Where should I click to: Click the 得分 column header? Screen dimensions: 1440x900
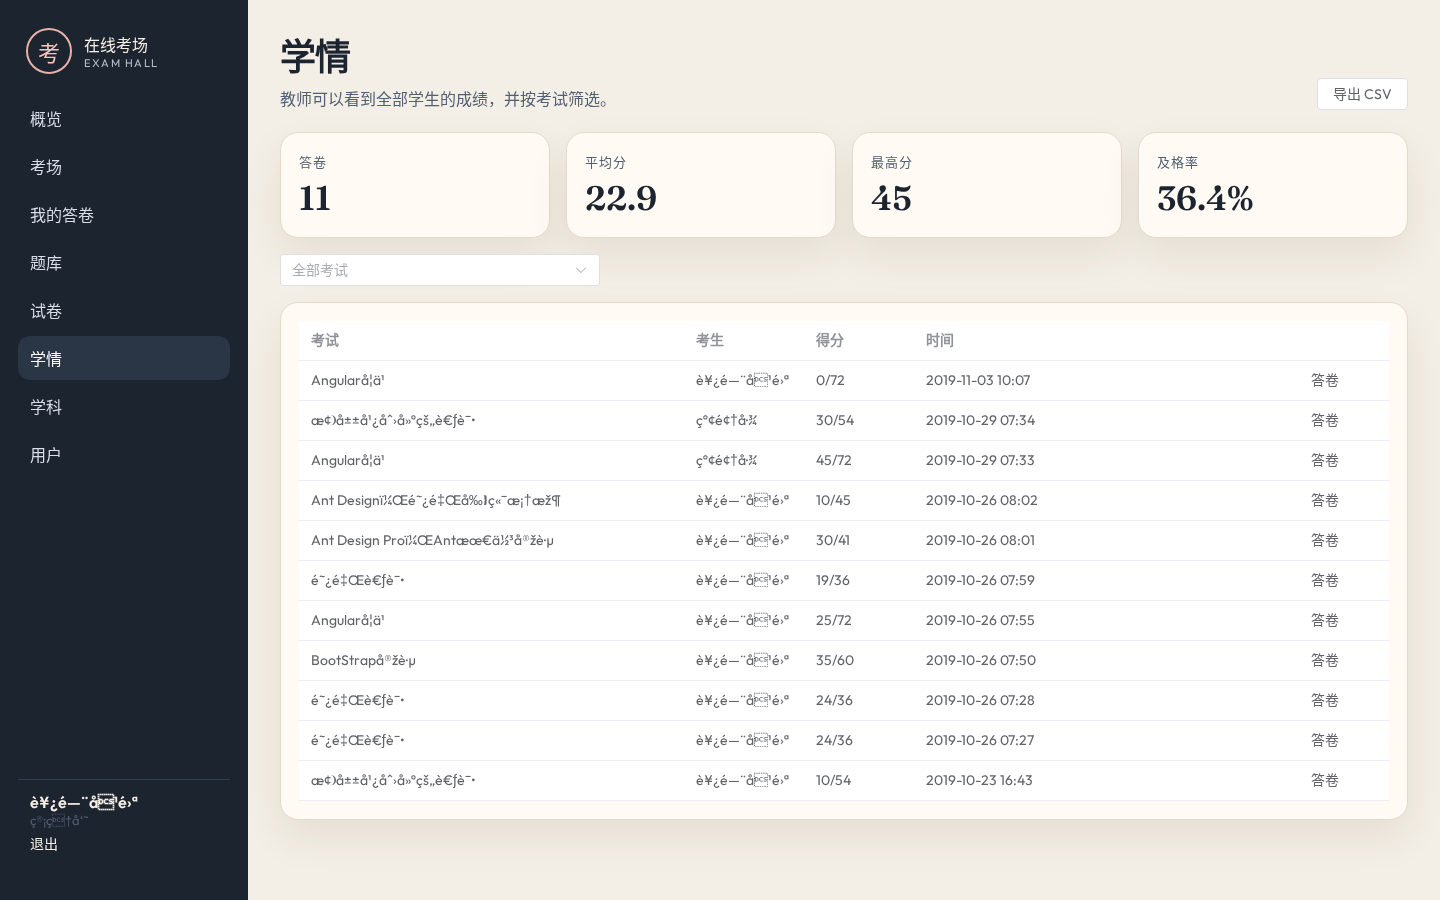pyautogui.click(x=830, y=340)
